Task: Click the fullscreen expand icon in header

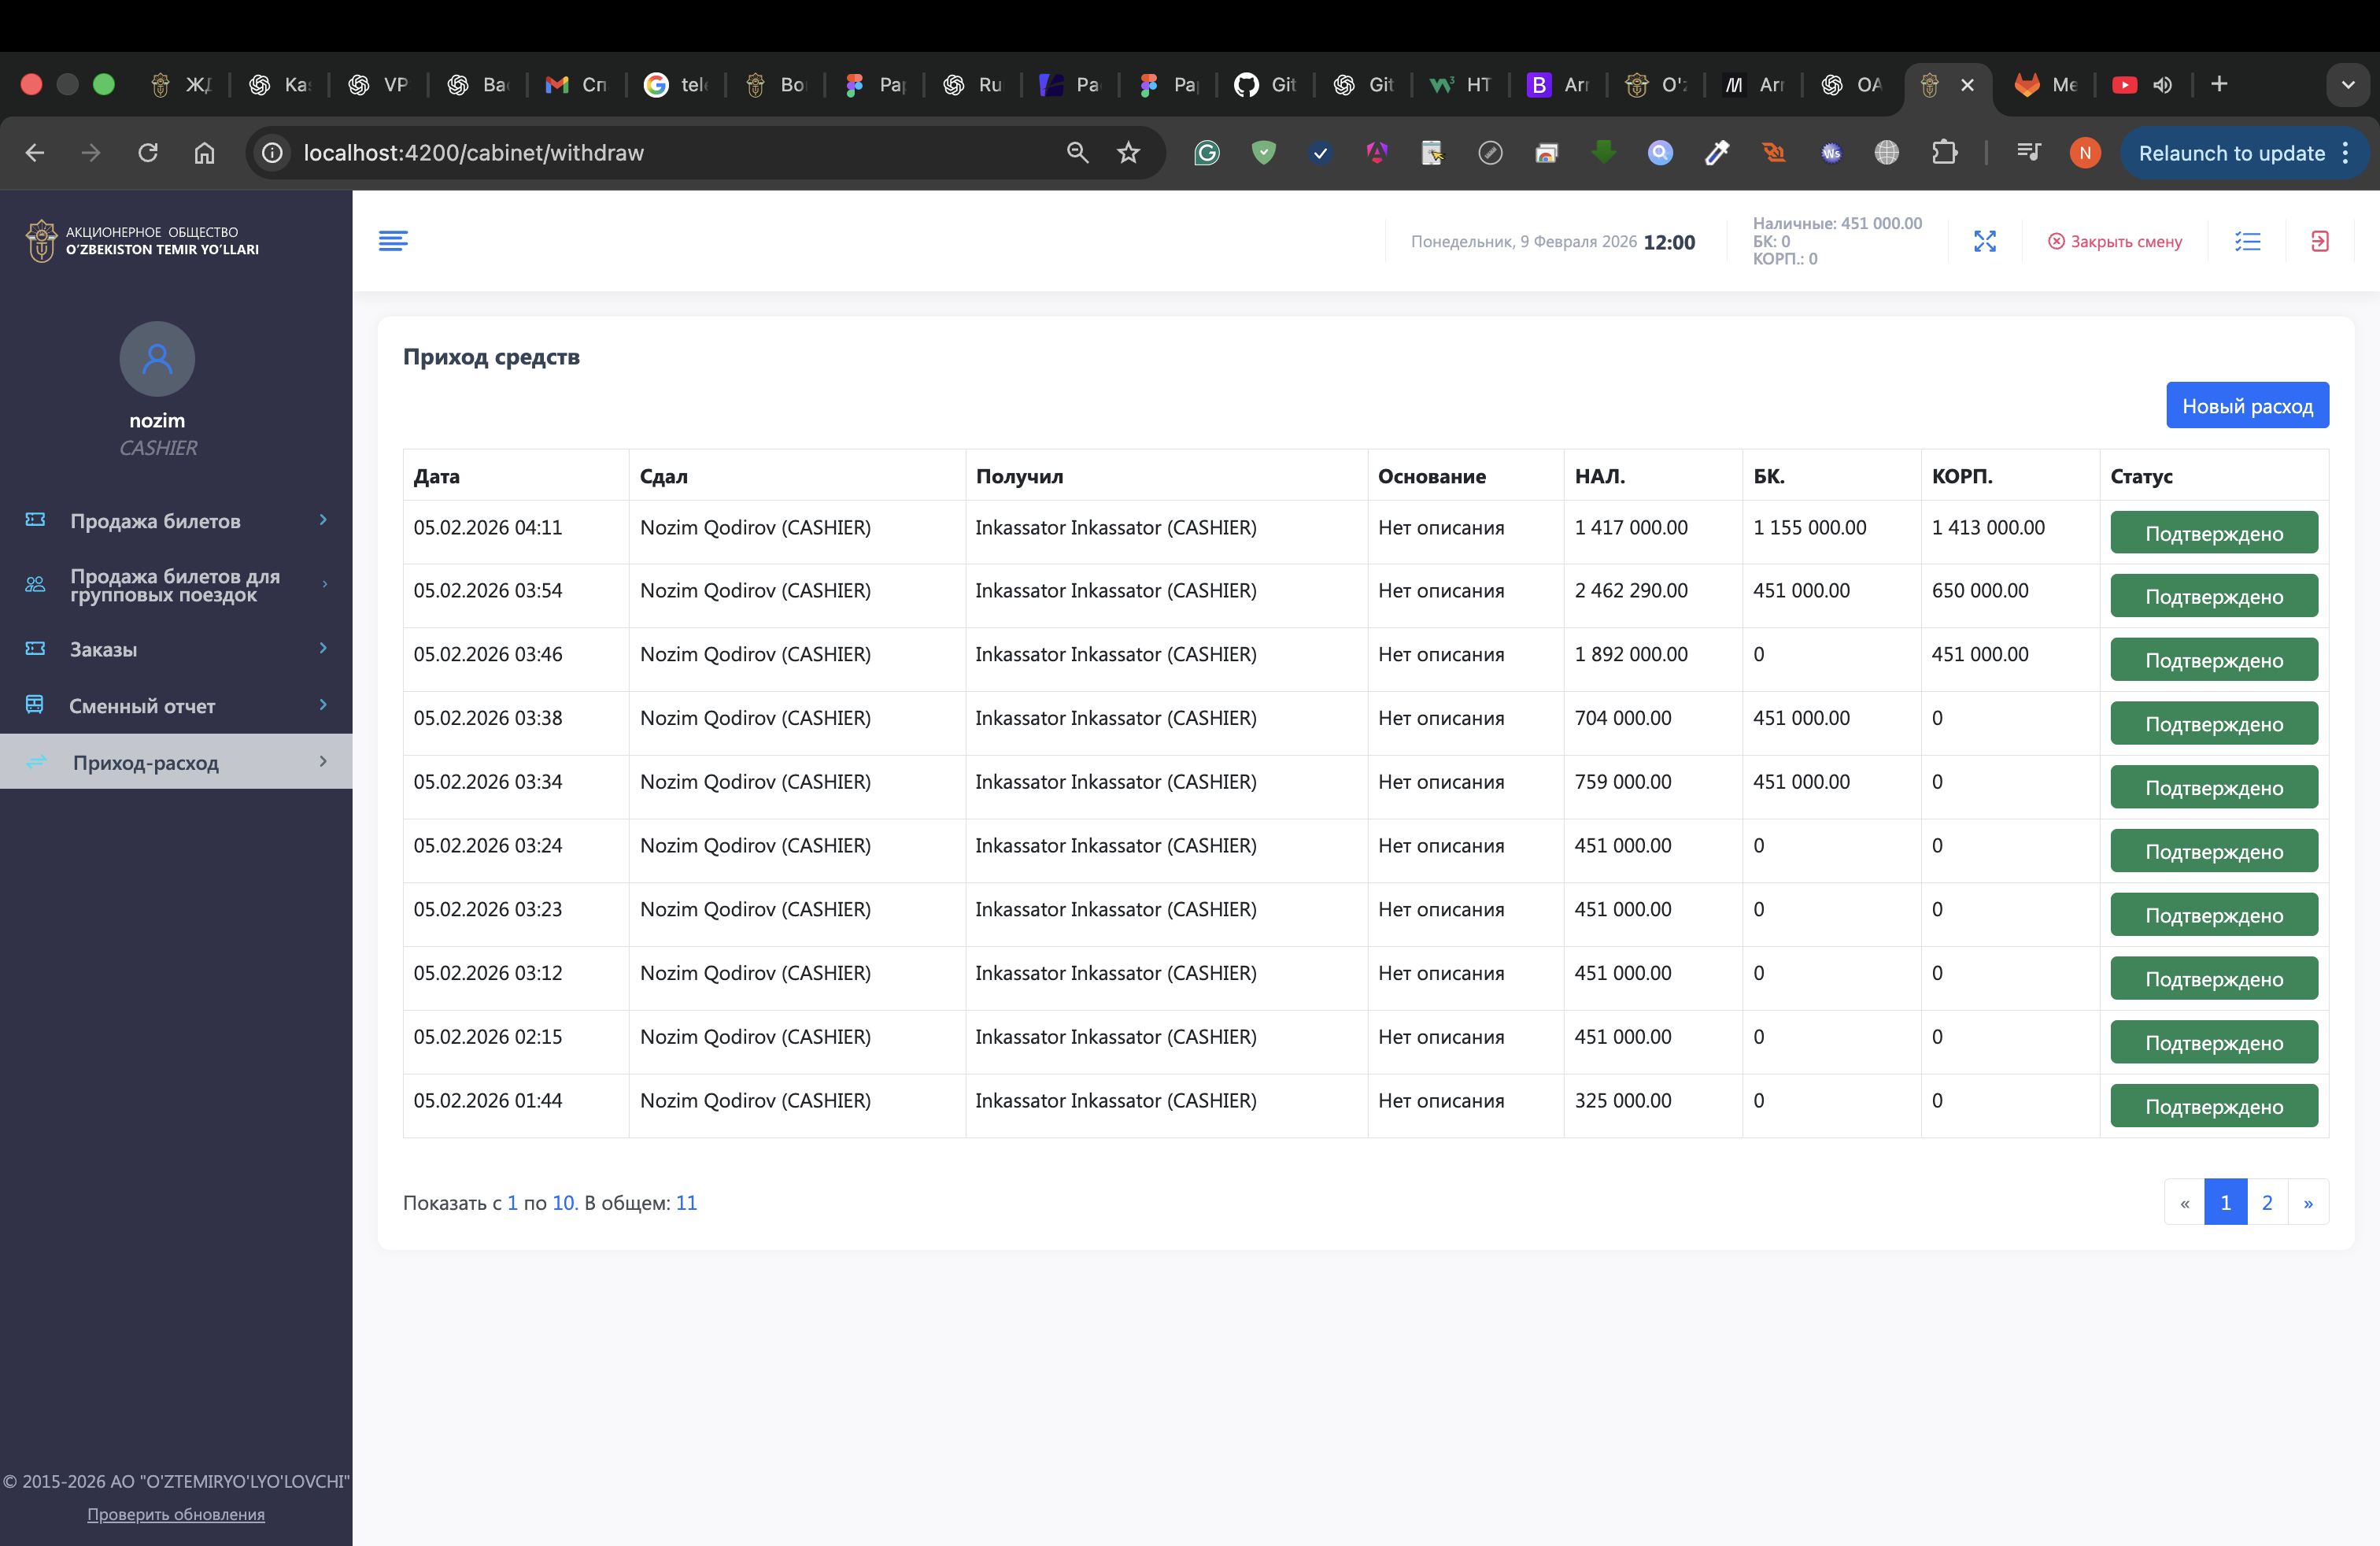Action: 1984,241
